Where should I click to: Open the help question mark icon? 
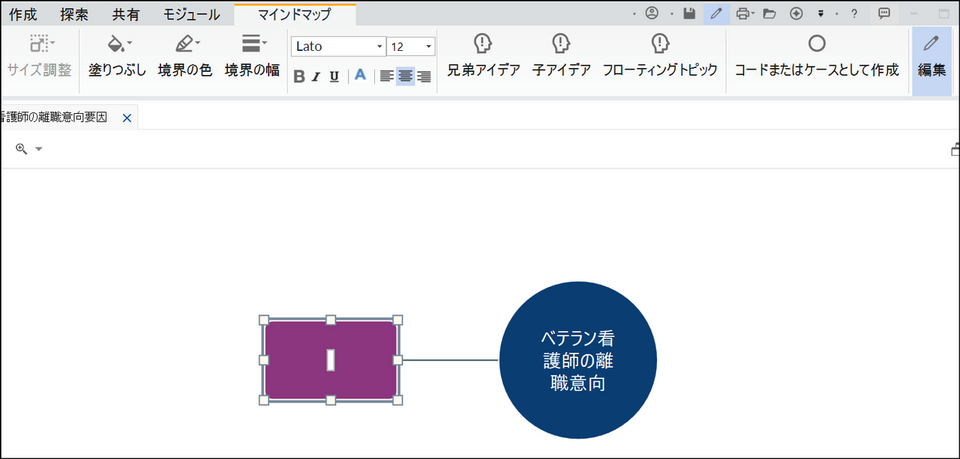coord(853,14)
